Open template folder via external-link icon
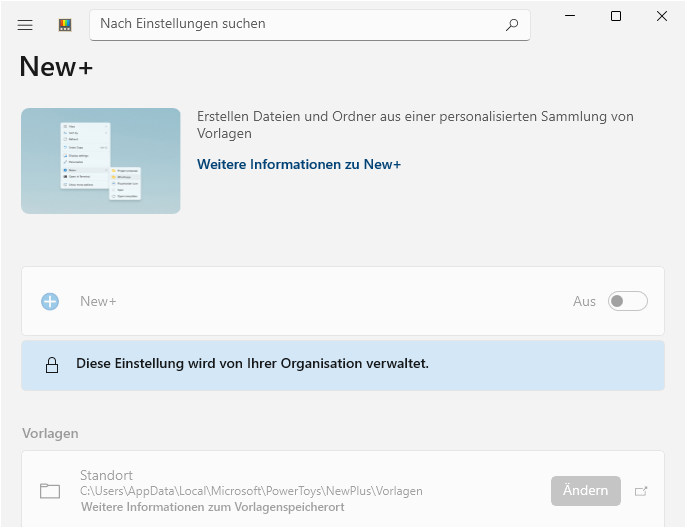 (x=641, y=491)
